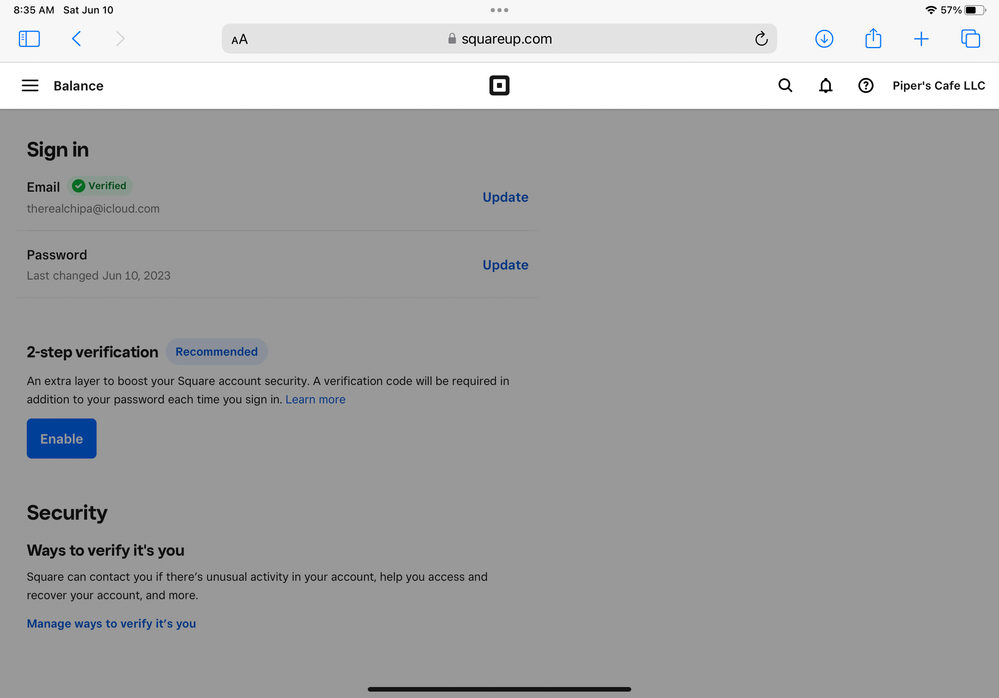The width and height of the screenshot is (999, 698).
Task: Open Learn more about 2-step verification
Action: pos(315,399)
